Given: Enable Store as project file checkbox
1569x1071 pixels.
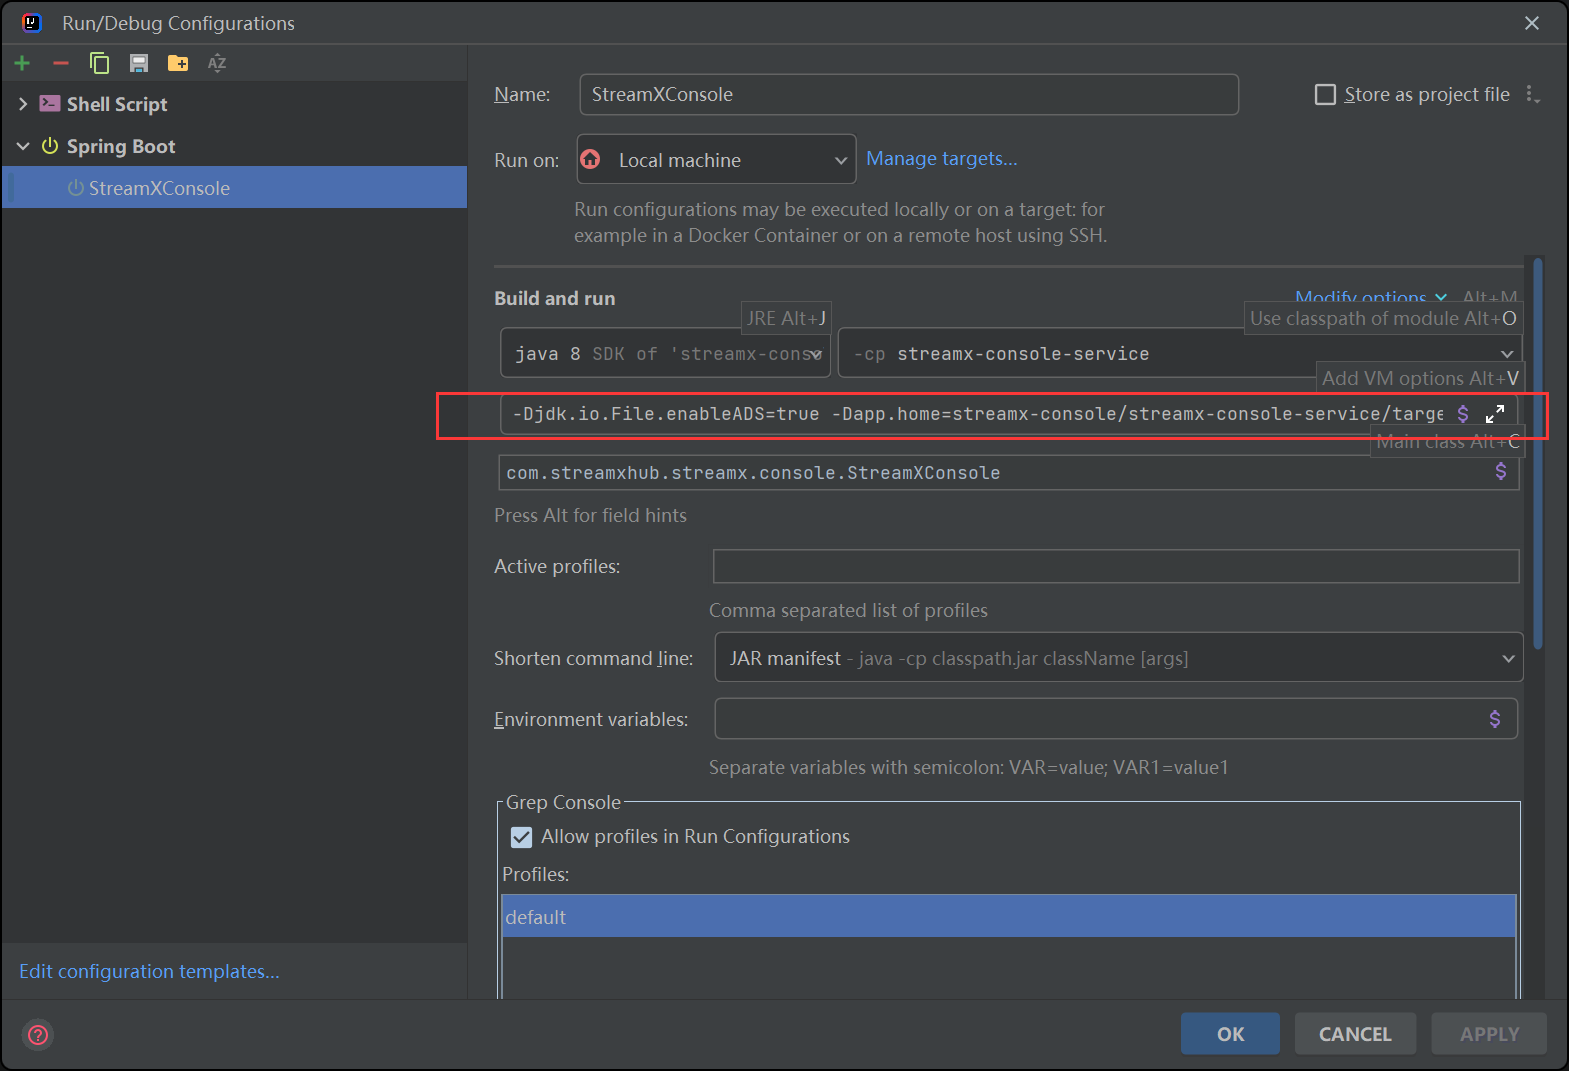Looking at the screenshot, I should click(1325, 95).
